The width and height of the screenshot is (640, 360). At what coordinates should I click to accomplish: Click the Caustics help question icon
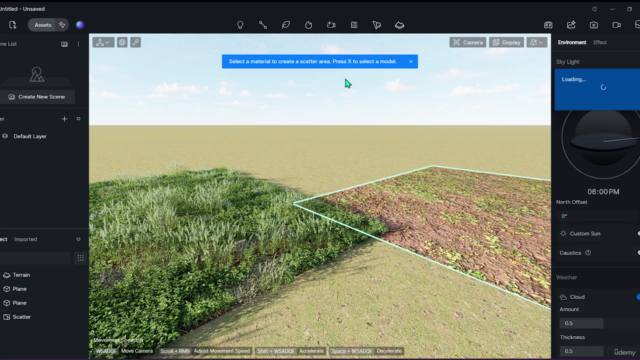coord(588,253)
